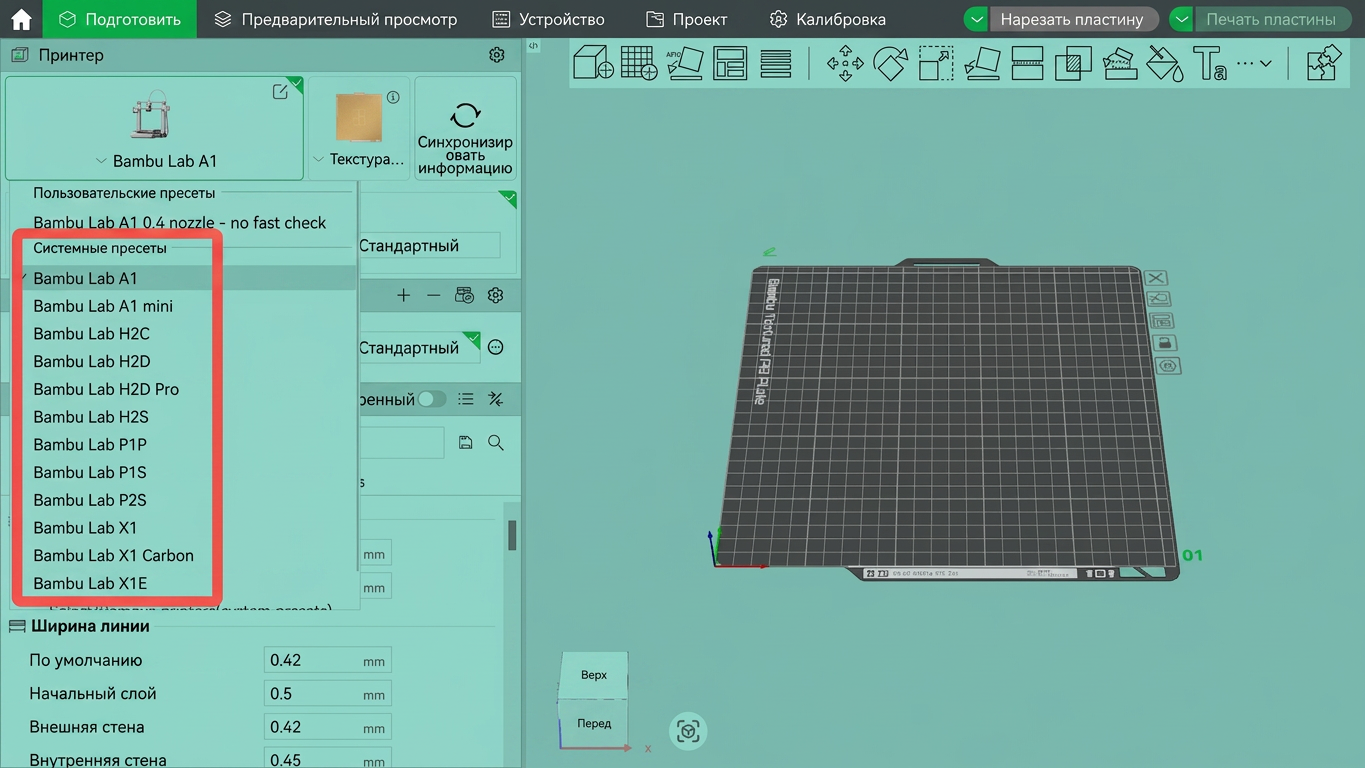Activate the Move tool icon
The width and height of the screenshot is (1365, 768).
click(x=845, y=63)
